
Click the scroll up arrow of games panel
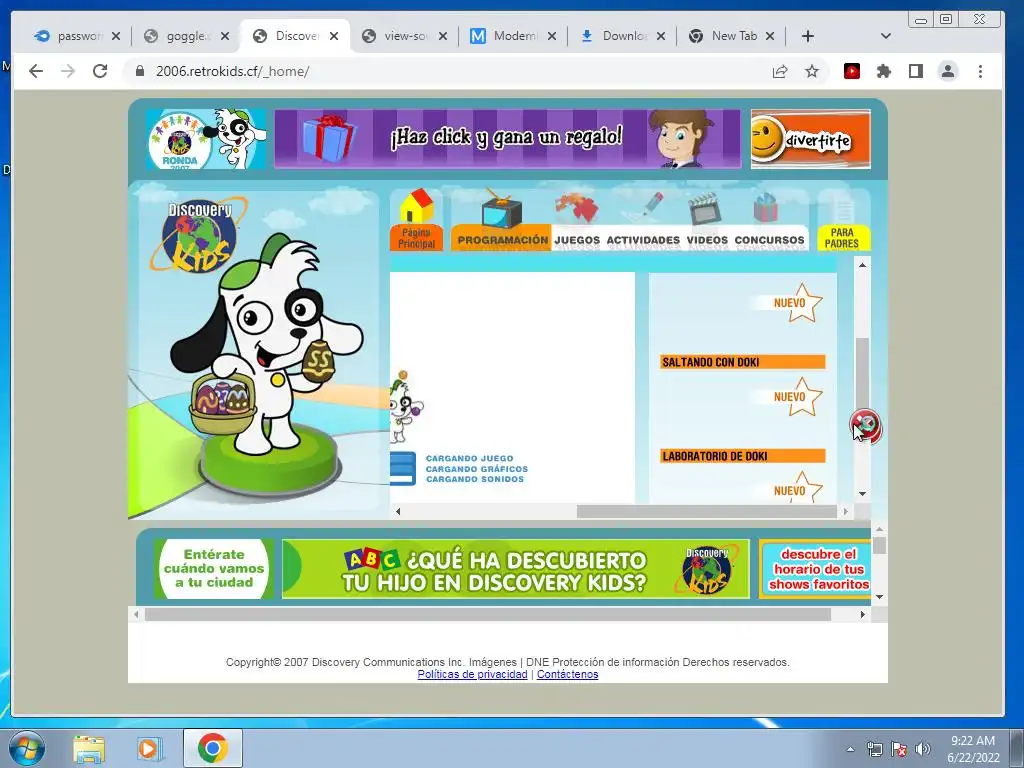862,264
